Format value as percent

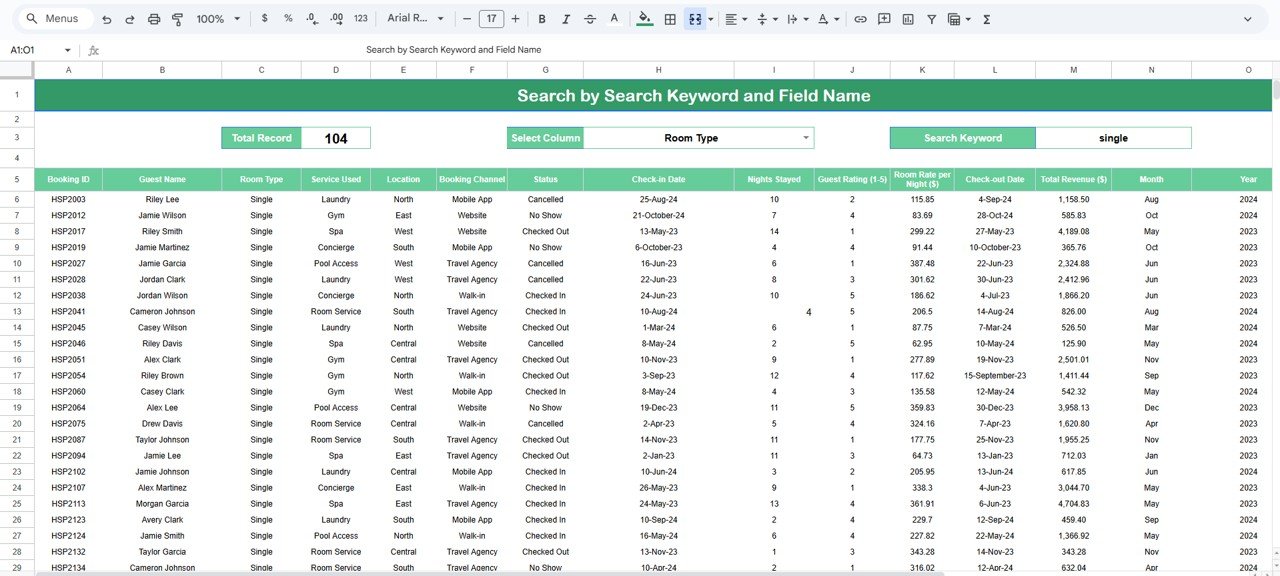tap(287, 19)
